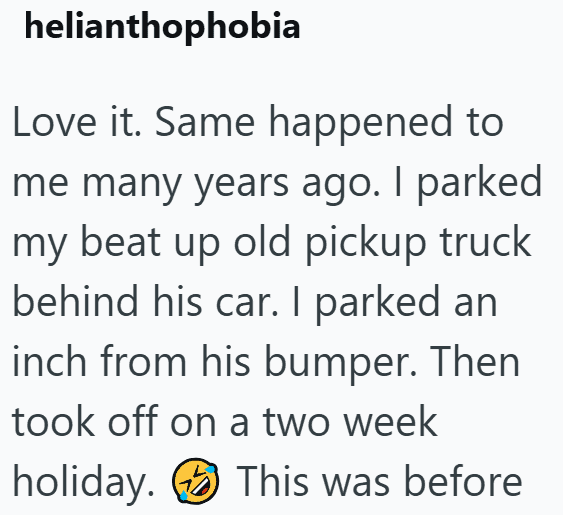
Task: Click the word "before" on last line
Action: click(x=463, y=481)
